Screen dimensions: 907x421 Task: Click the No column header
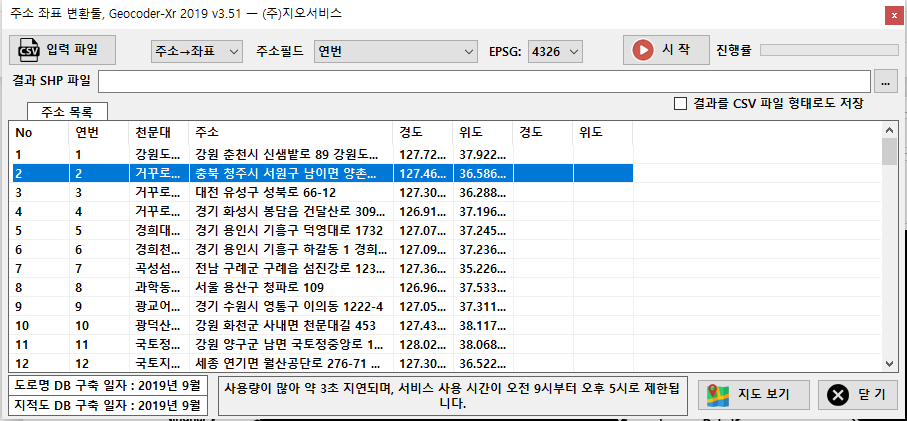40,132
